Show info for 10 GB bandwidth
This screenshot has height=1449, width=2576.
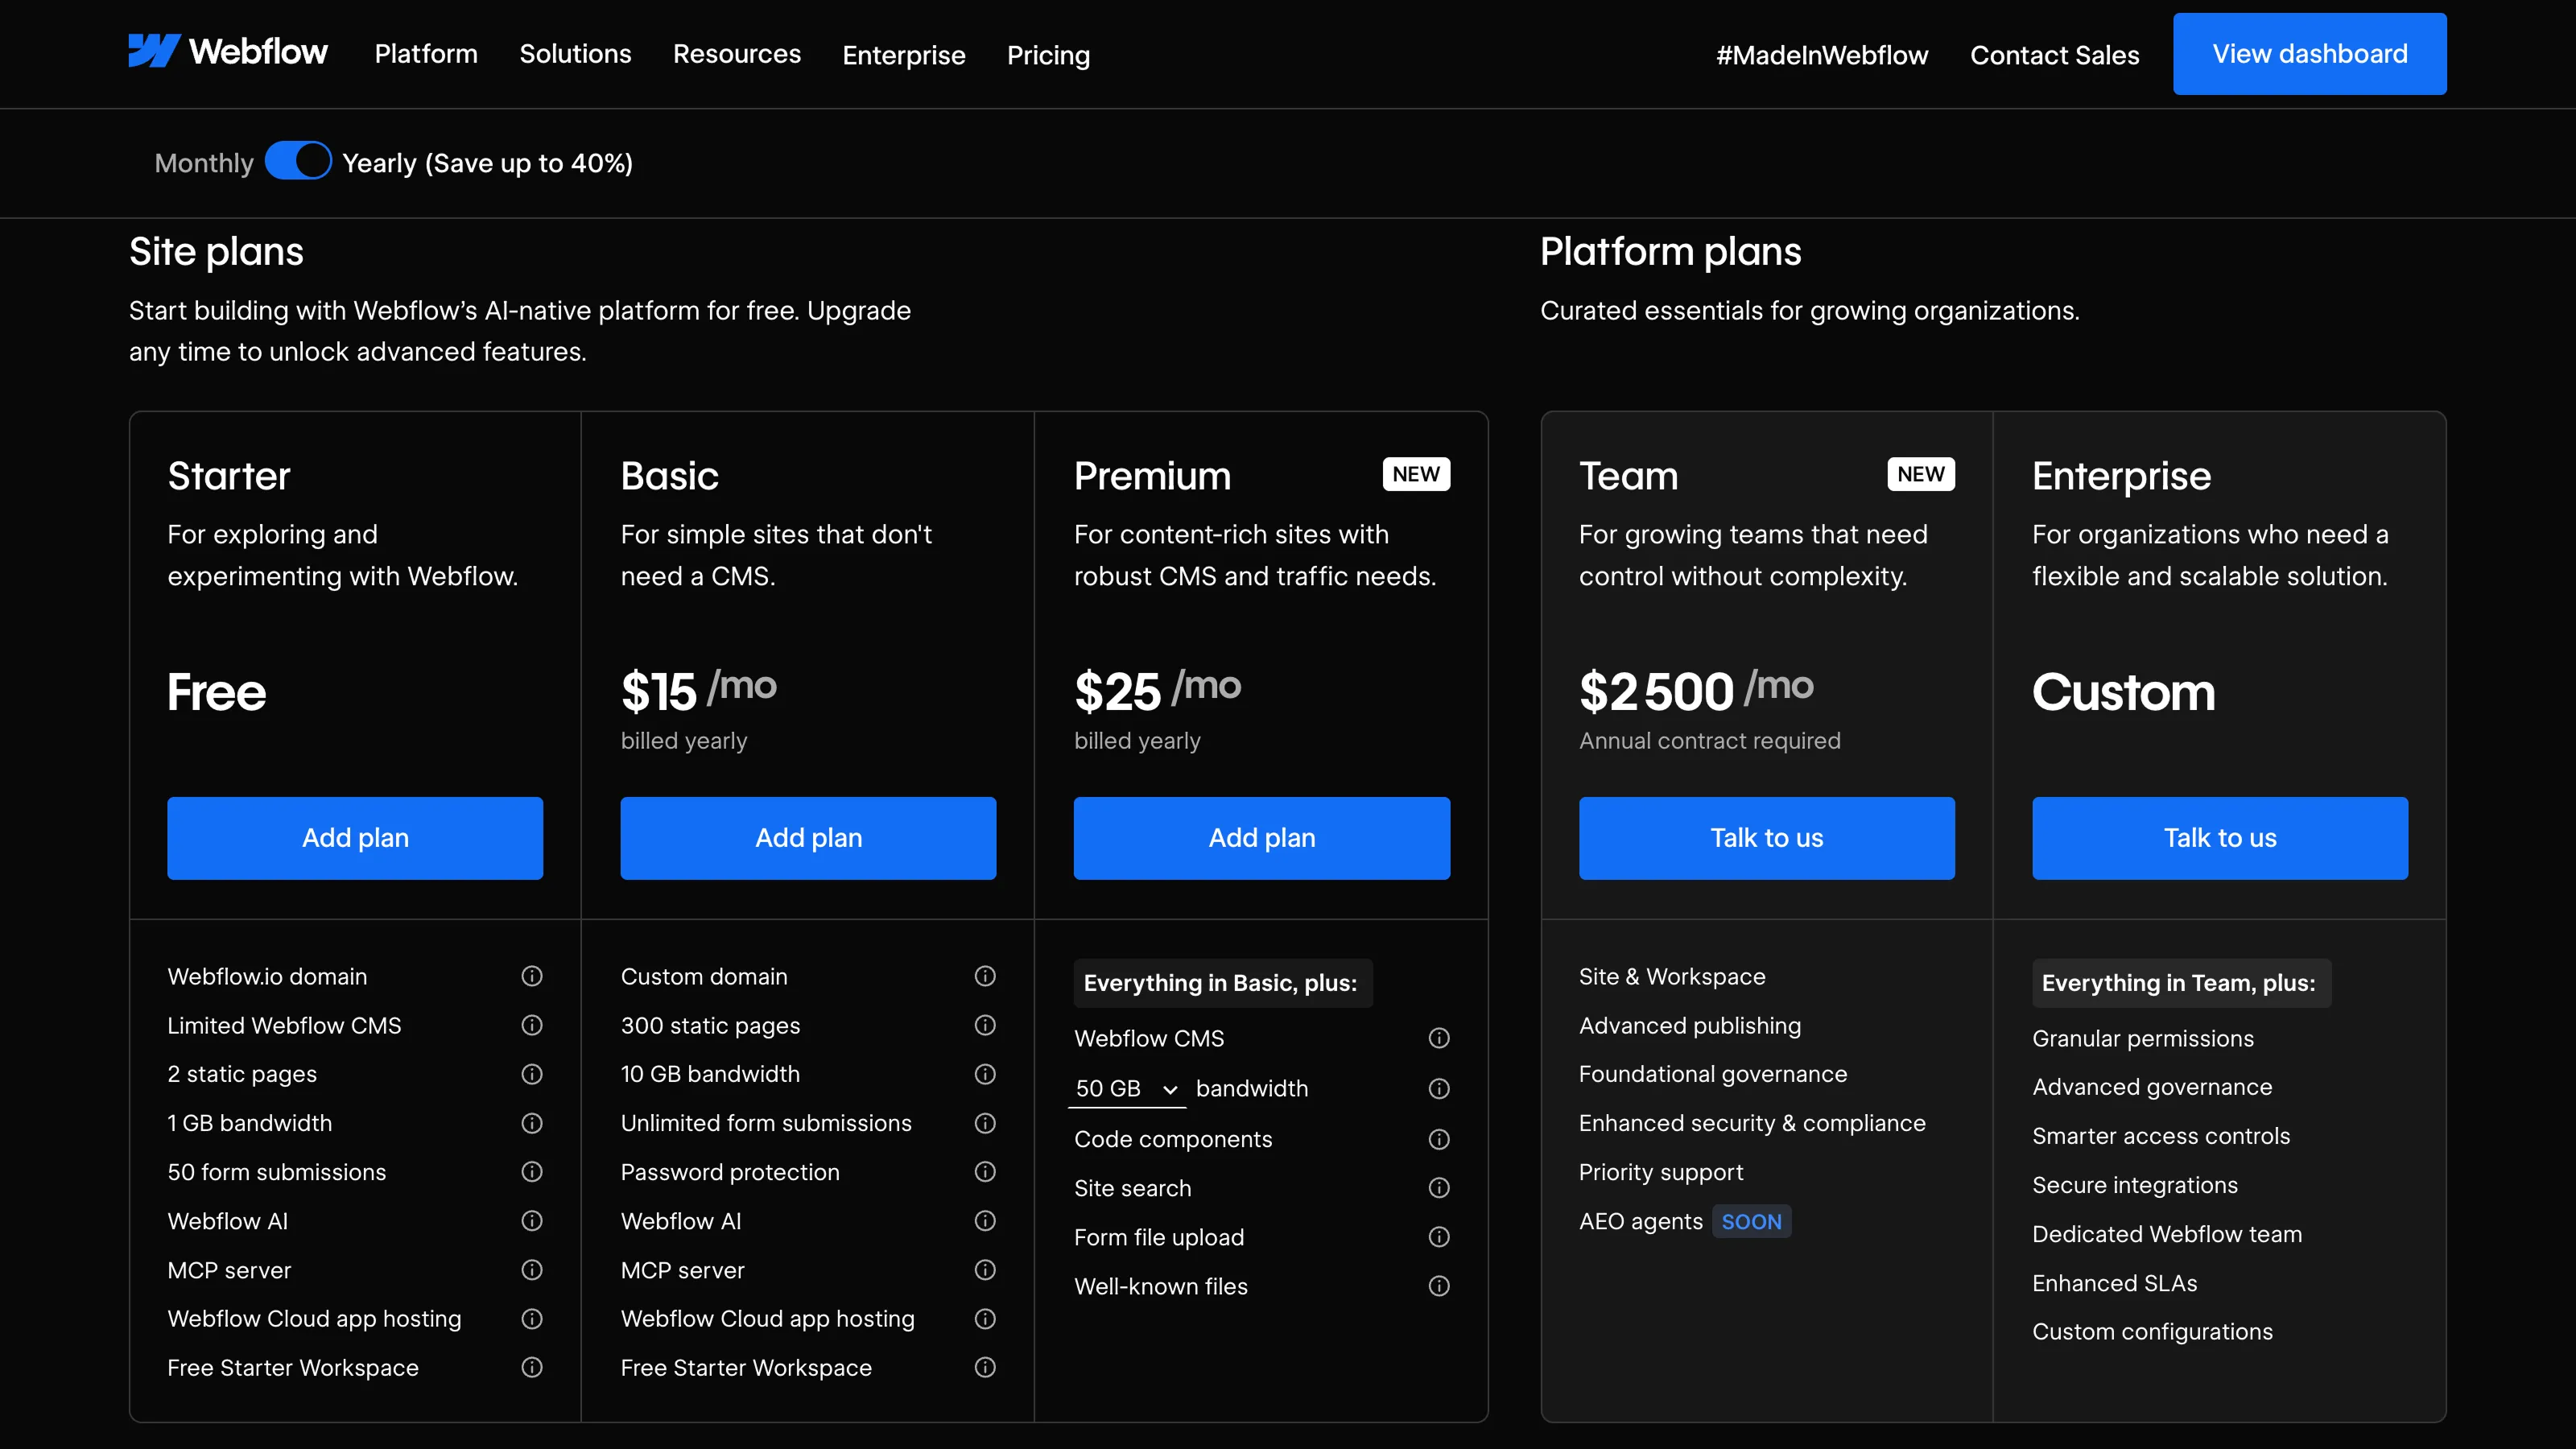(985, 1074)
